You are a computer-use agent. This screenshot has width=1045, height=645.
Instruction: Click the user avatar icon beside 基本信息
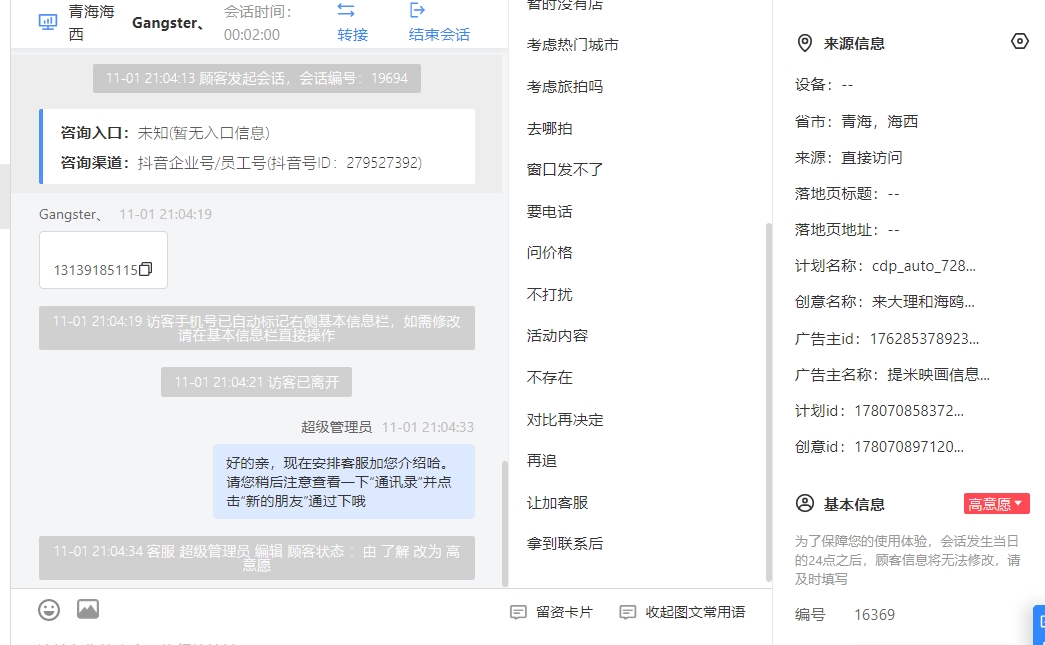tap(804, 503)
